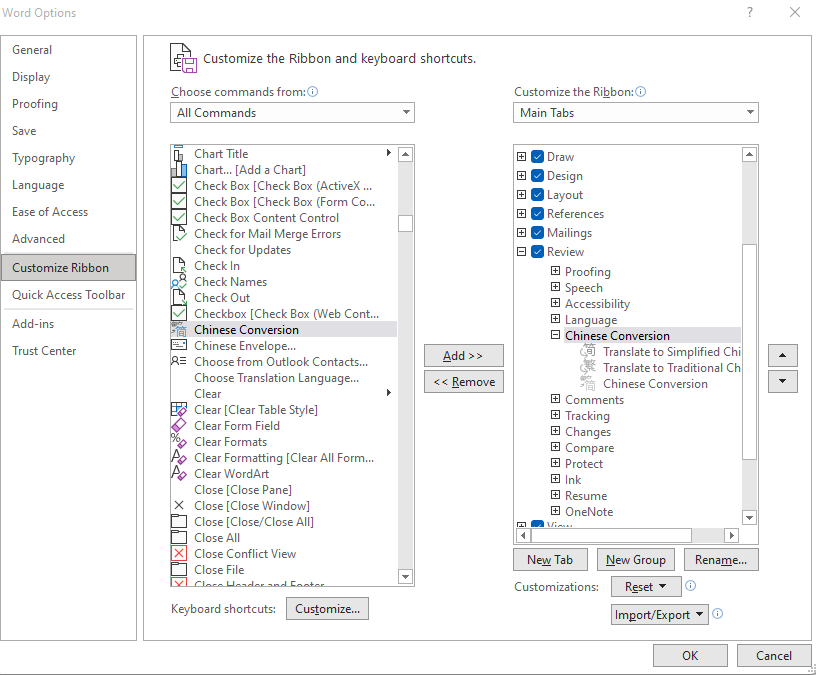Viewport: 816px width, 675px height.
Task: Uncheck the Layout tab checkbox
Action: (538, 195)
